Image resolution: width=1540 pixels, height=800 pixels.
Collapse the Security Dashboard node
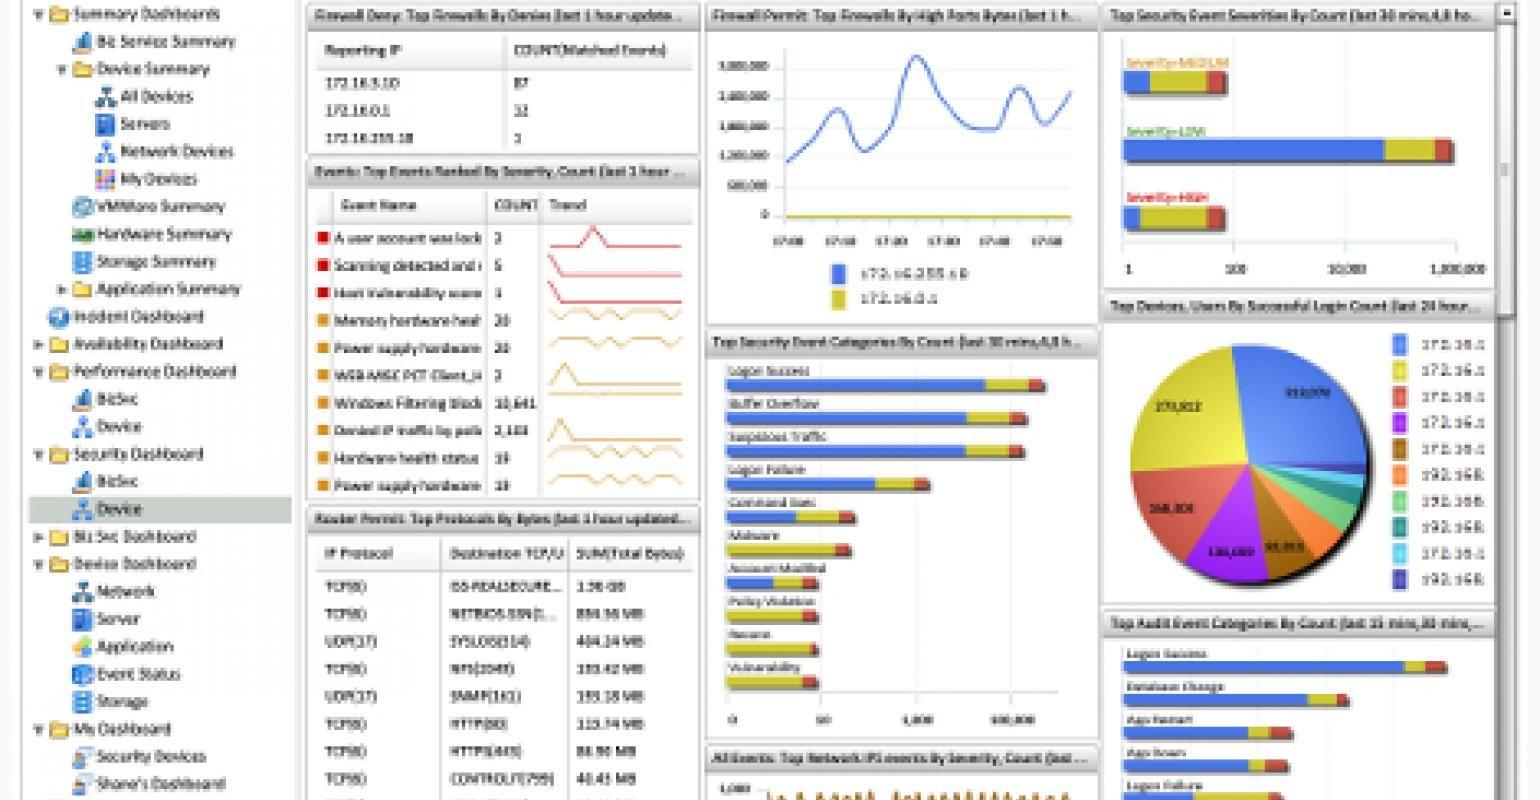(x=39, y=455)
